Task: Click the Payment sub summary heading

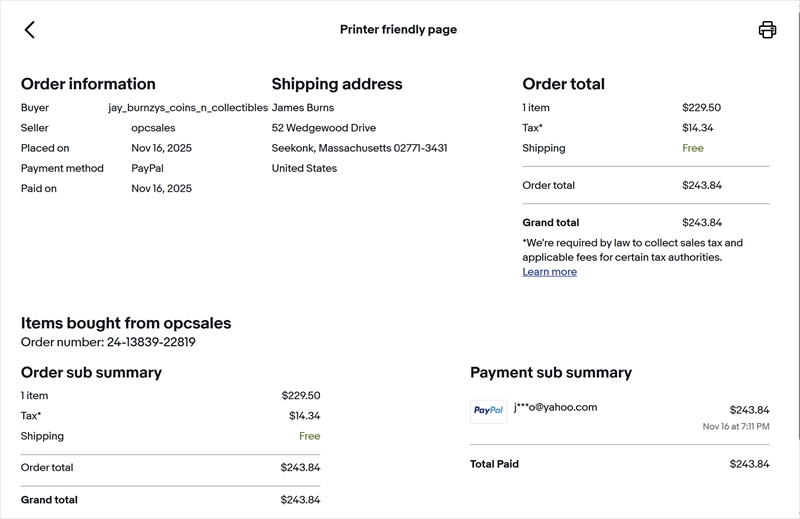Action: [551, 372]
